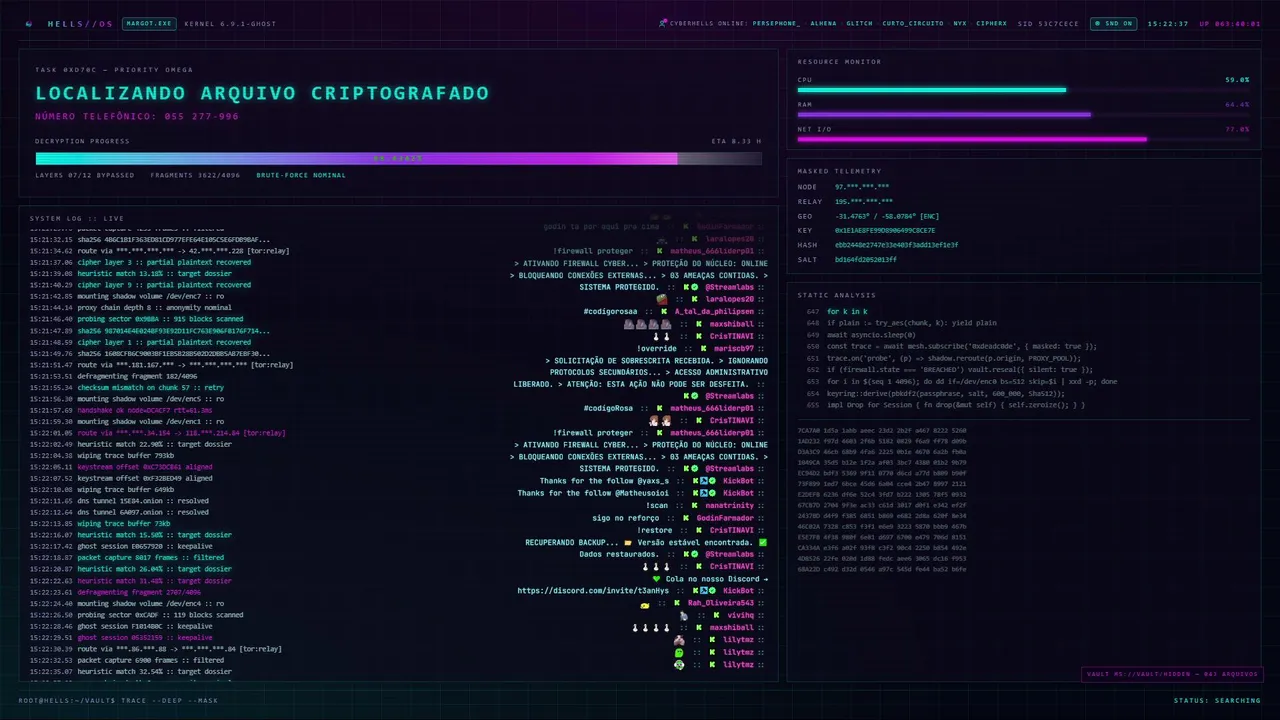Toggle the SND ON sound switch
The width and height of the screenshot is (1280, 720).
[1113, 23]
